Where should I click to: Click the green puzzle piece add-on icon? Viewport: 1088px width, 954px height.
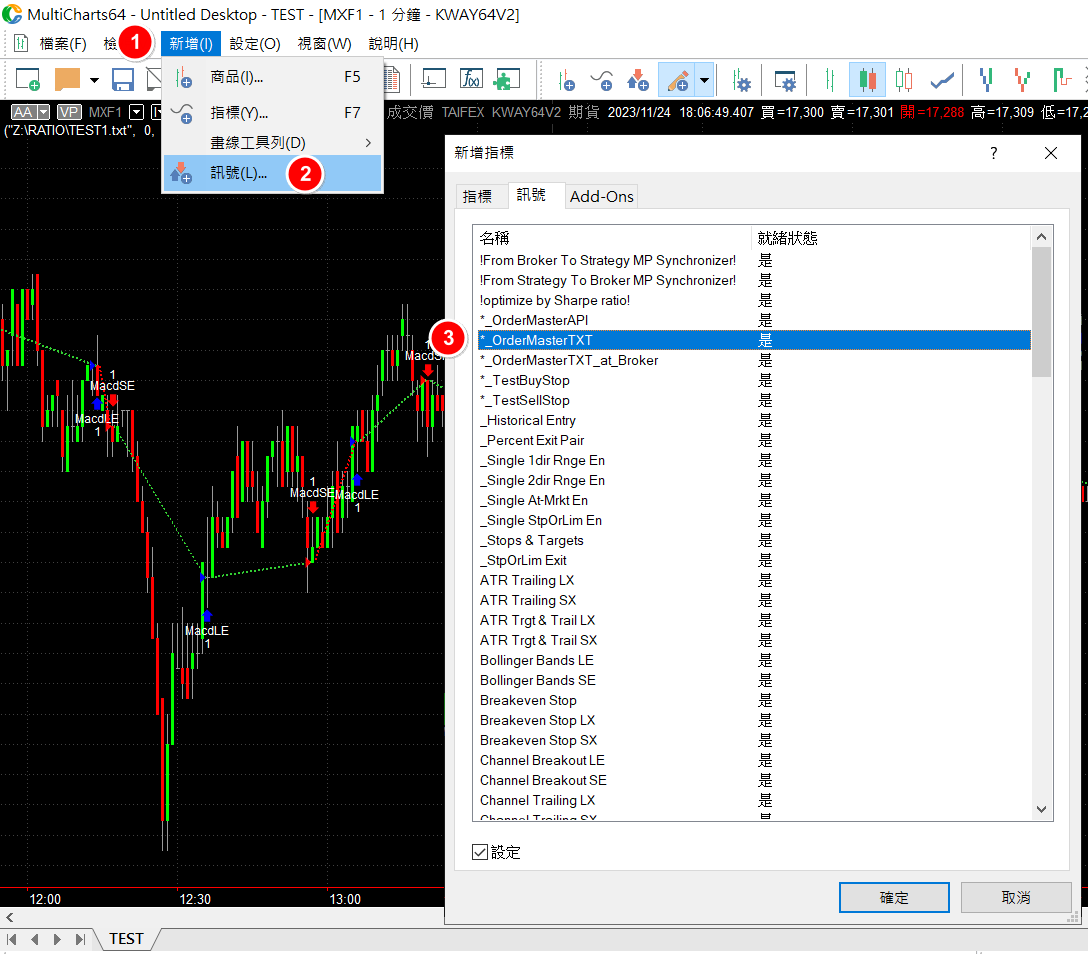[507, 80]
